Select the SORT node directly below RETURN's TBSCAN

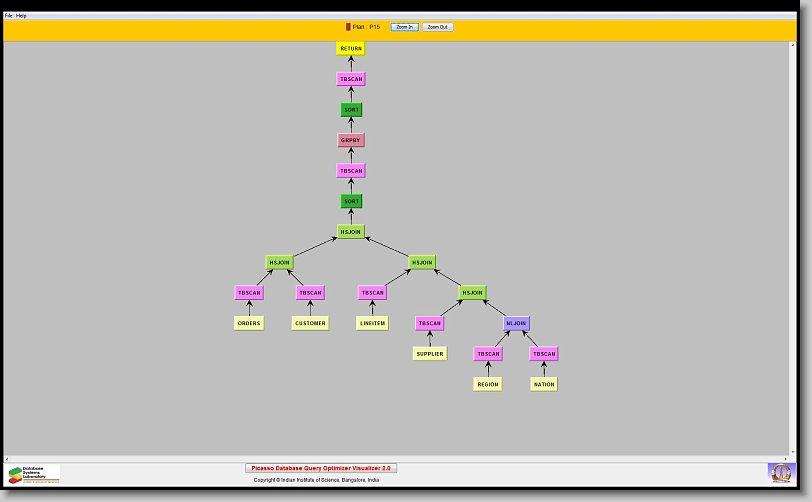351,110
